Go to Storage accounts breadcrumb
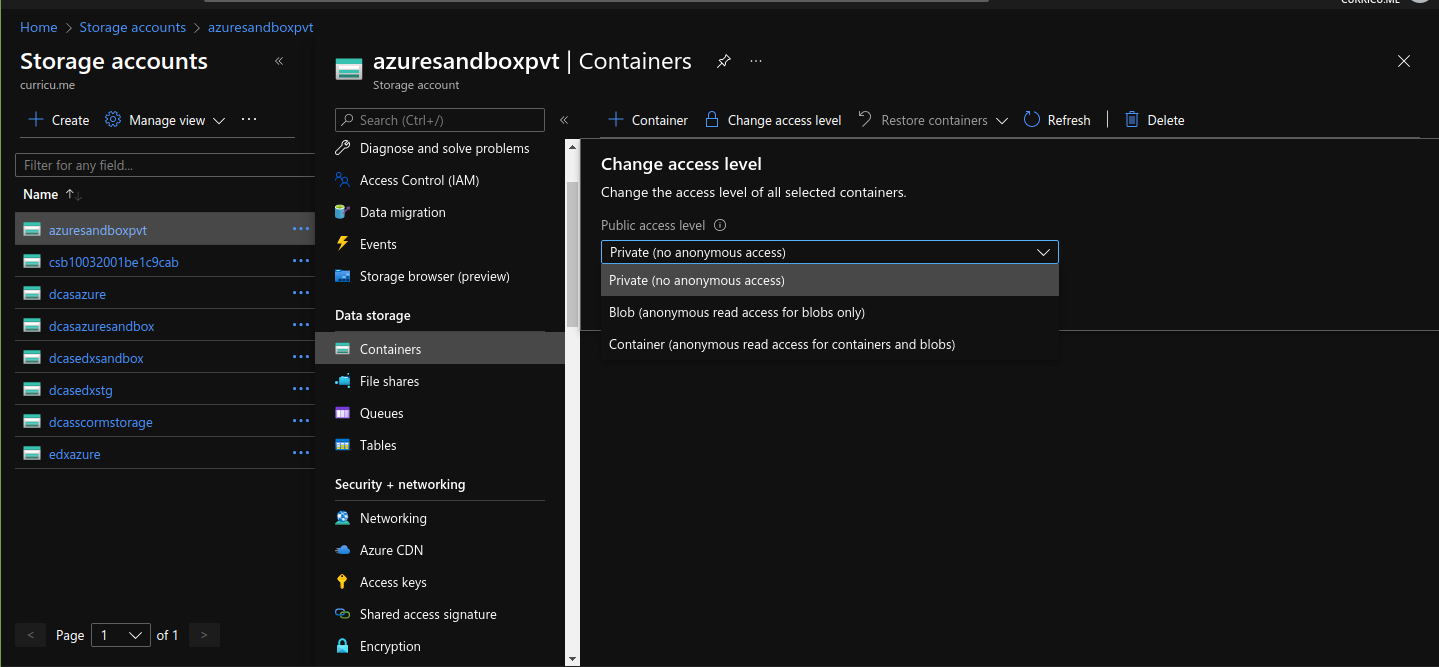 pyautogui.click(x=132, y=27)
